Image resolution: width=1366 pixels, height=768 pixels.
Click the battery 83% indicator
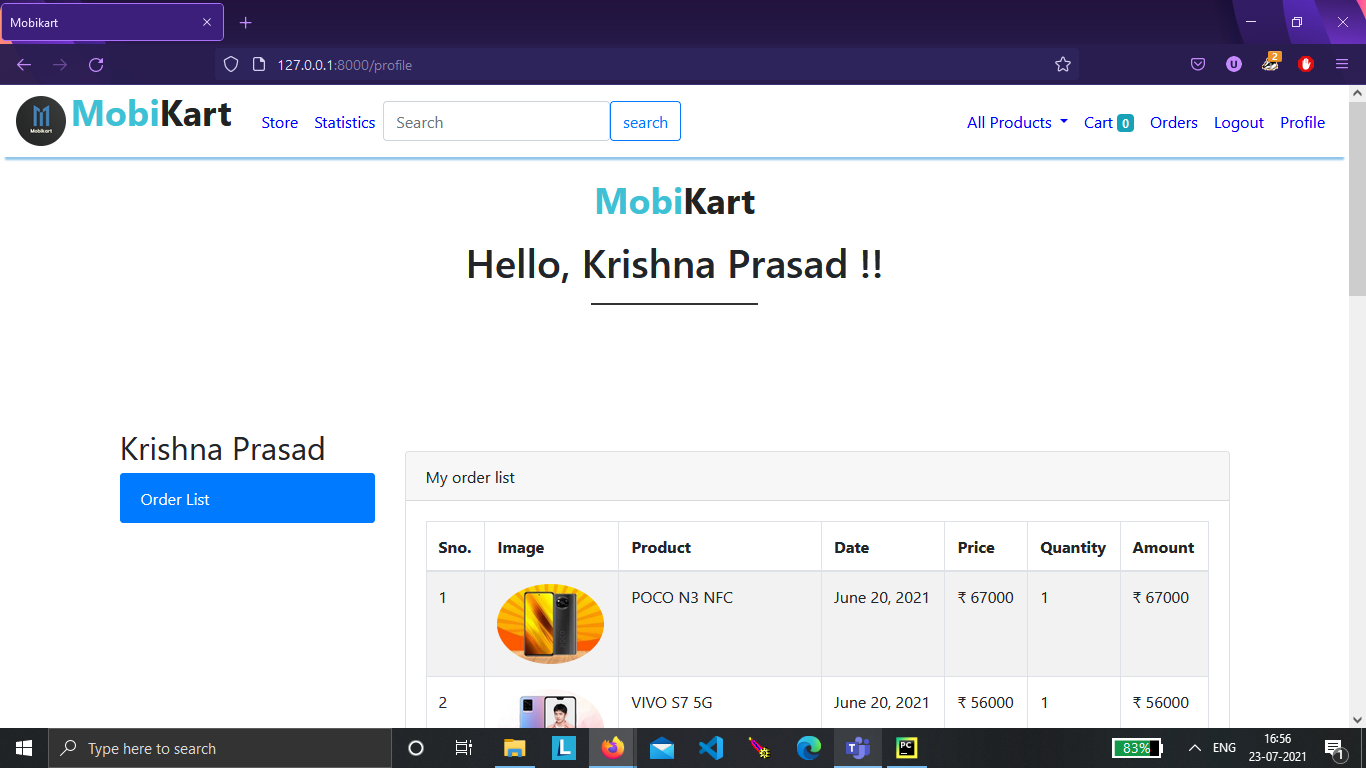pos(1138,748)
